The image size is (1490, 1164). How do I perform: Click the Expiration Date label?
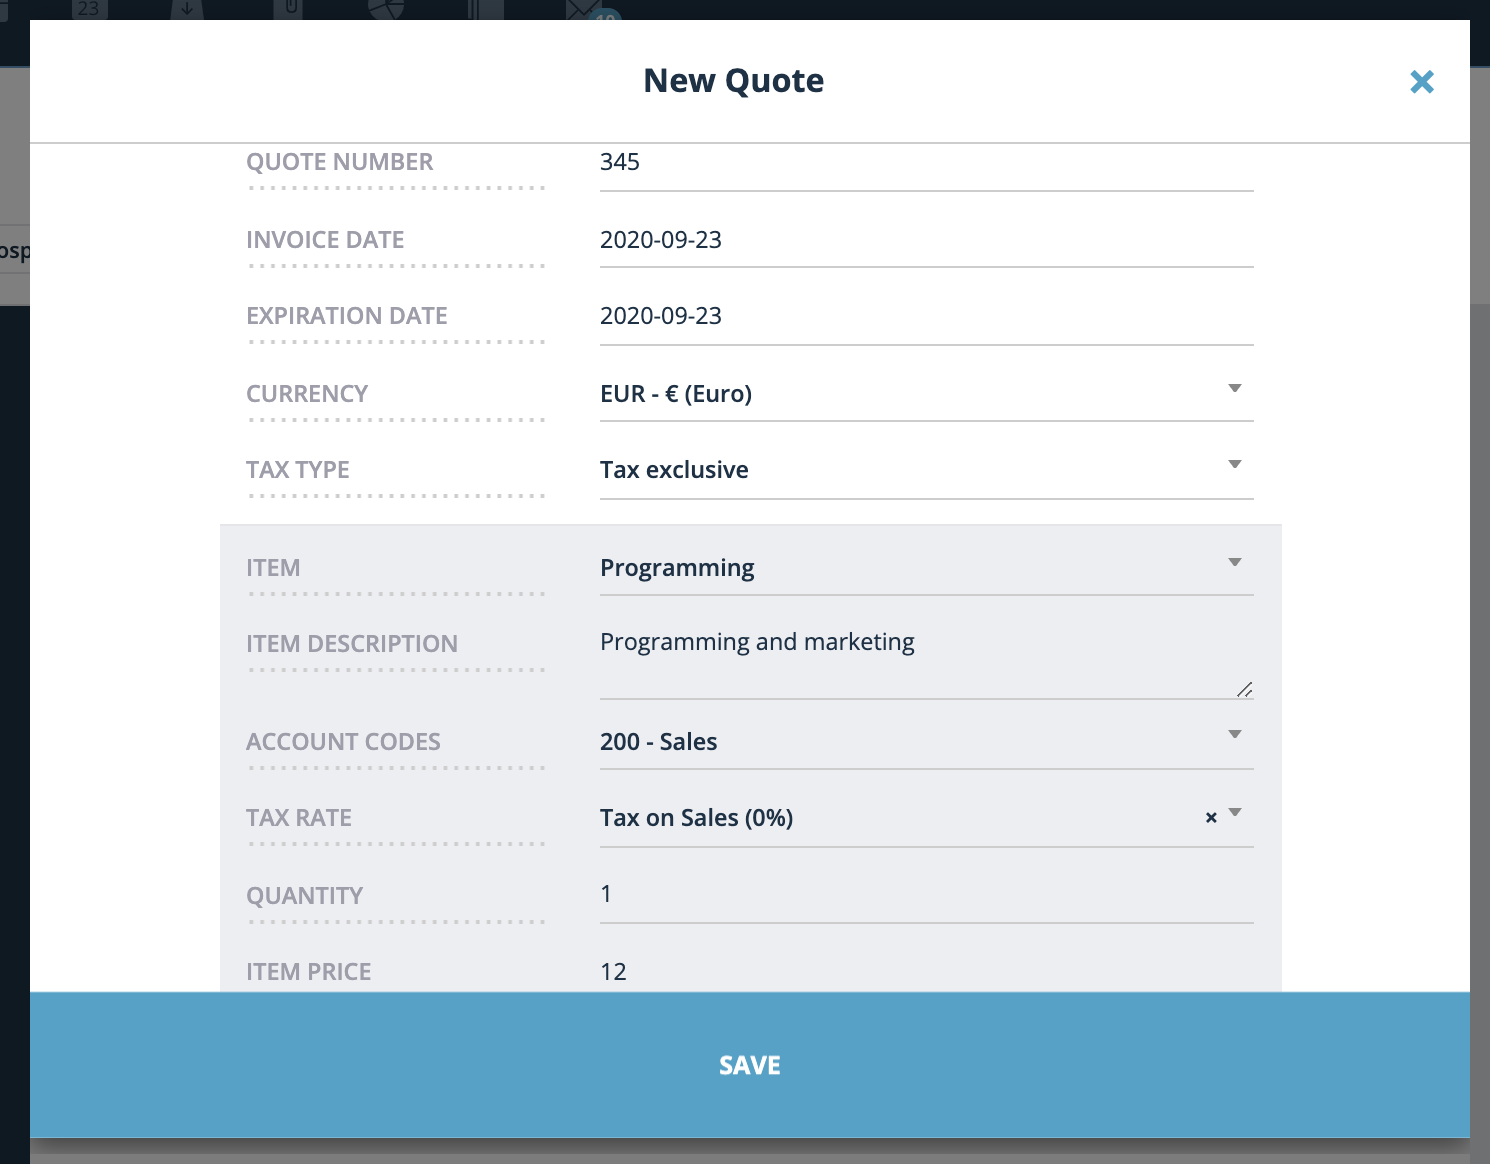pos(347,316)
